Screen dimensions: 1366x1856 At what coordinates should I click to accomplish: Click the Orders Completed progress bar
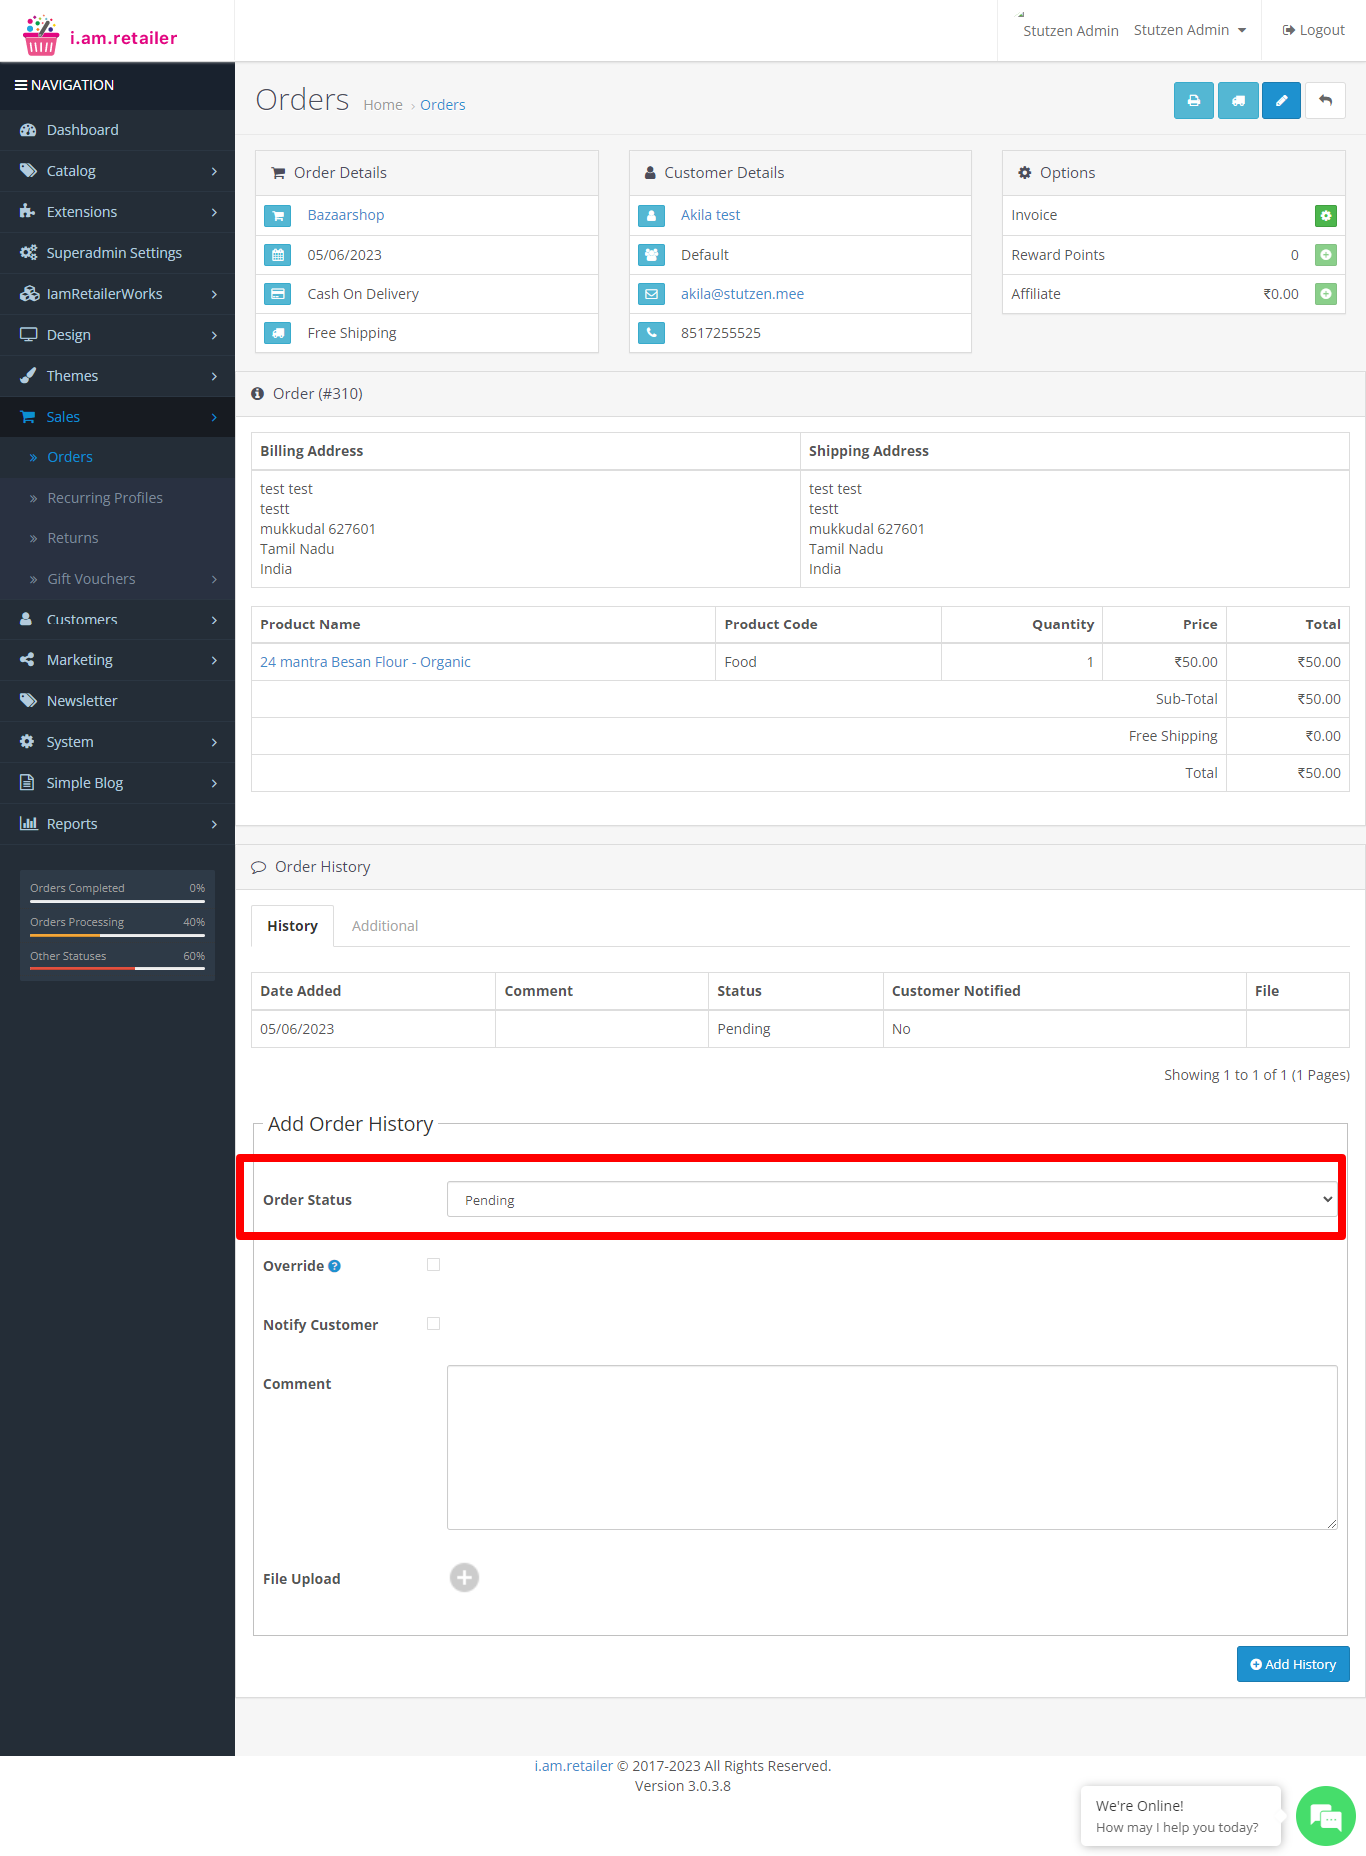point(117,901)
